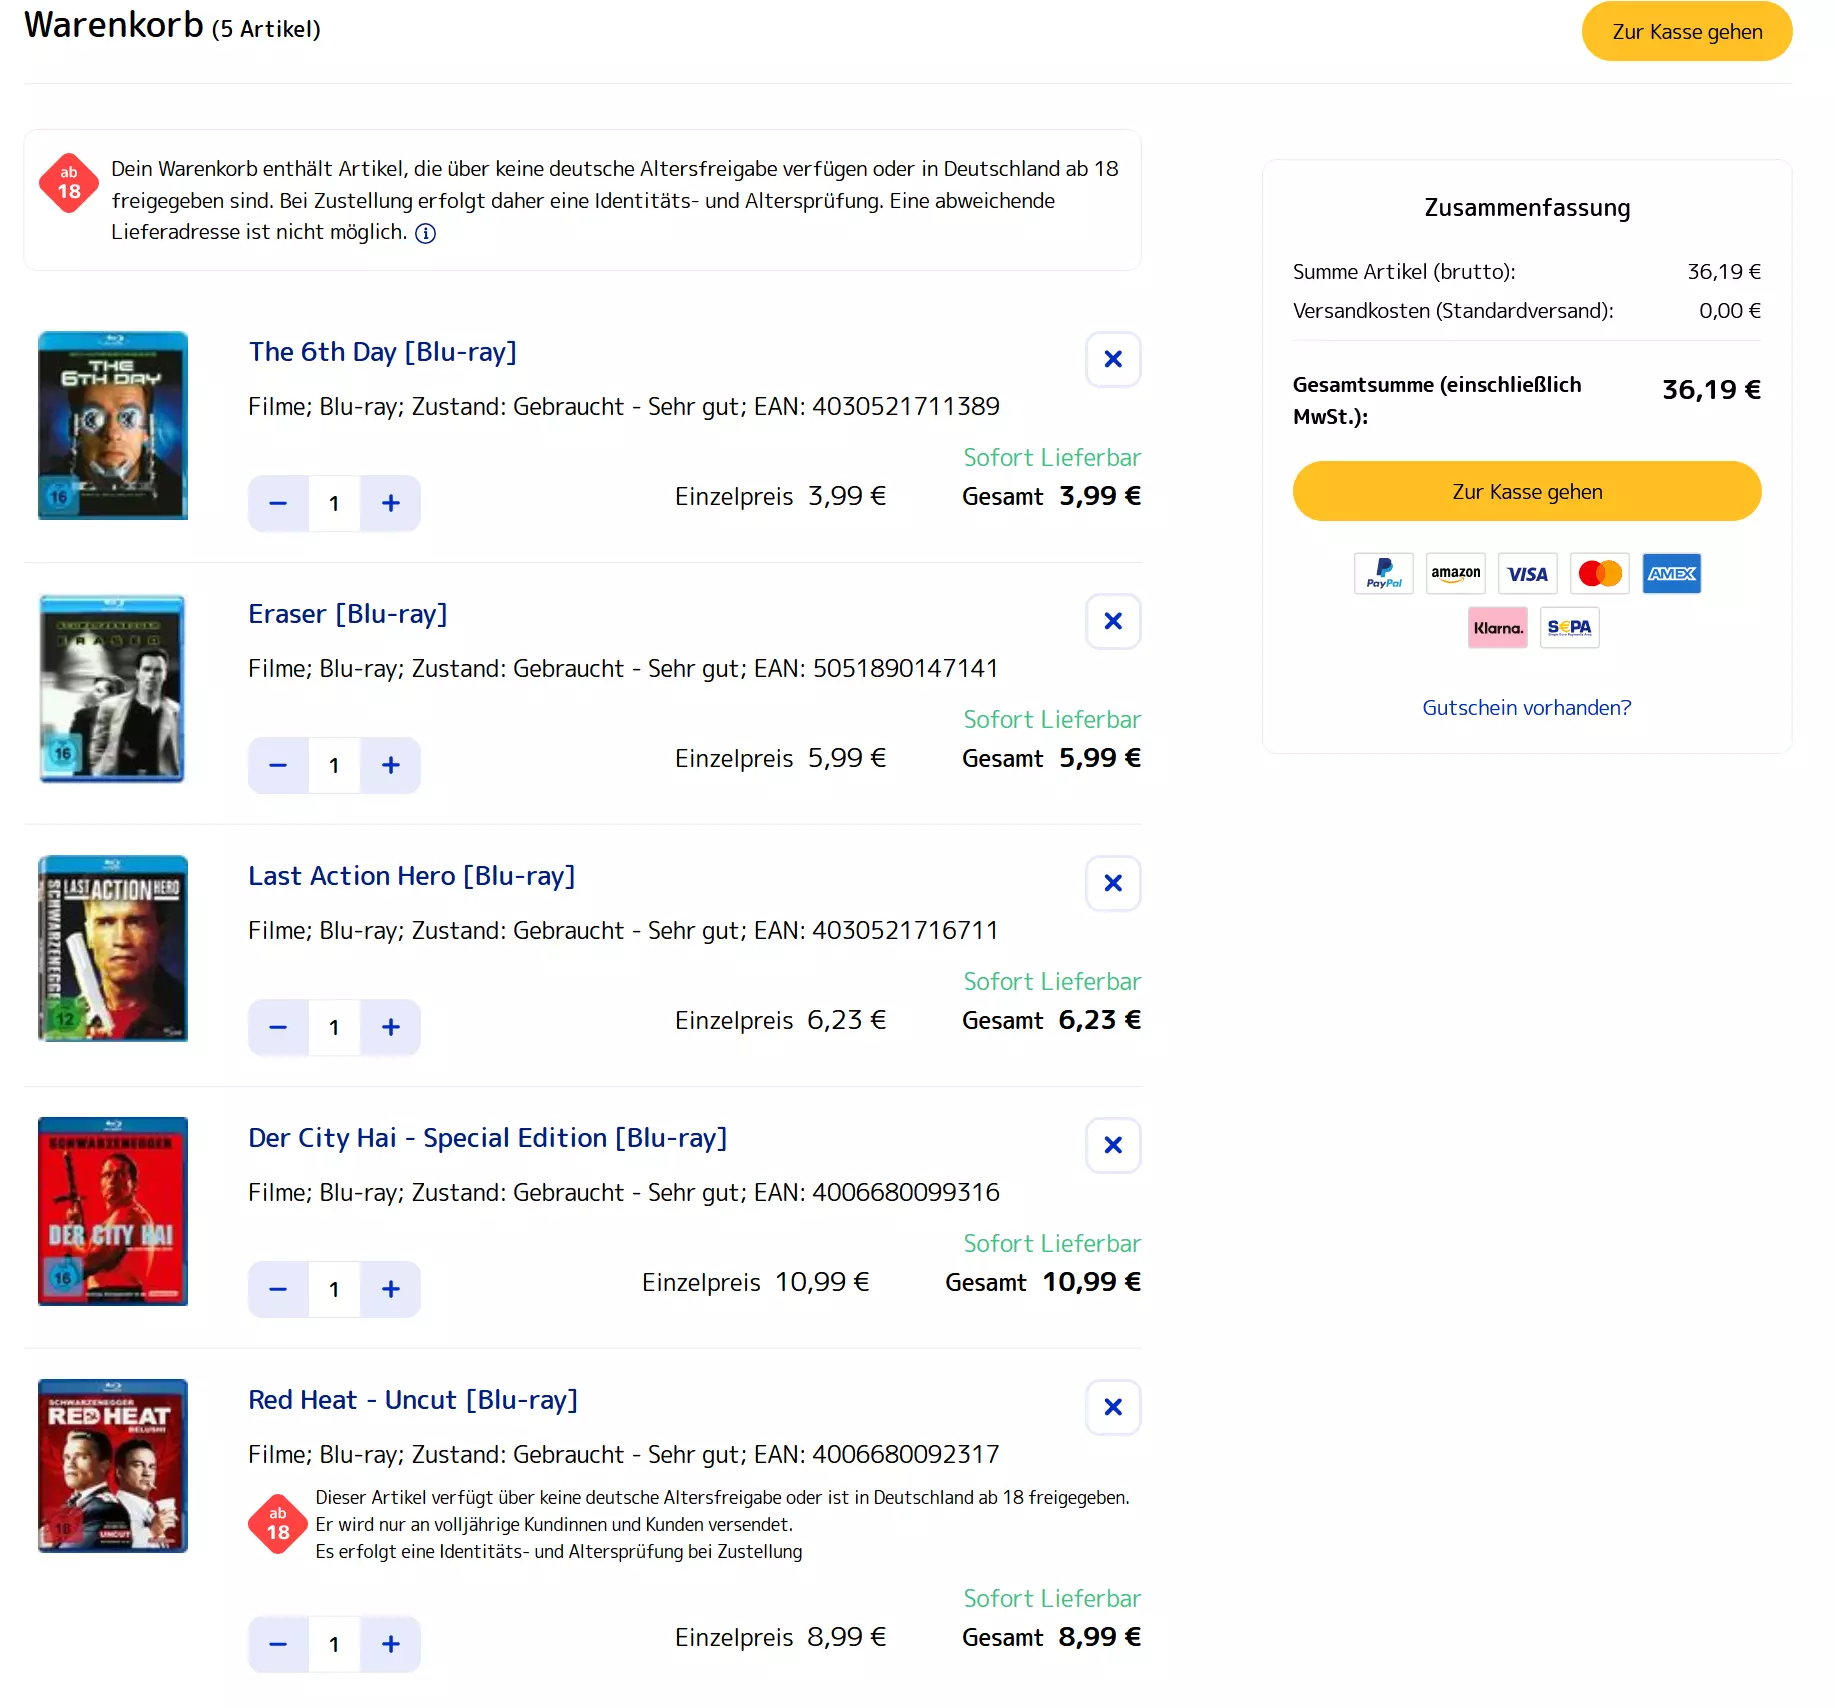Click Gesamt 10,99 € for Der City Hai

point(1043,1282)
